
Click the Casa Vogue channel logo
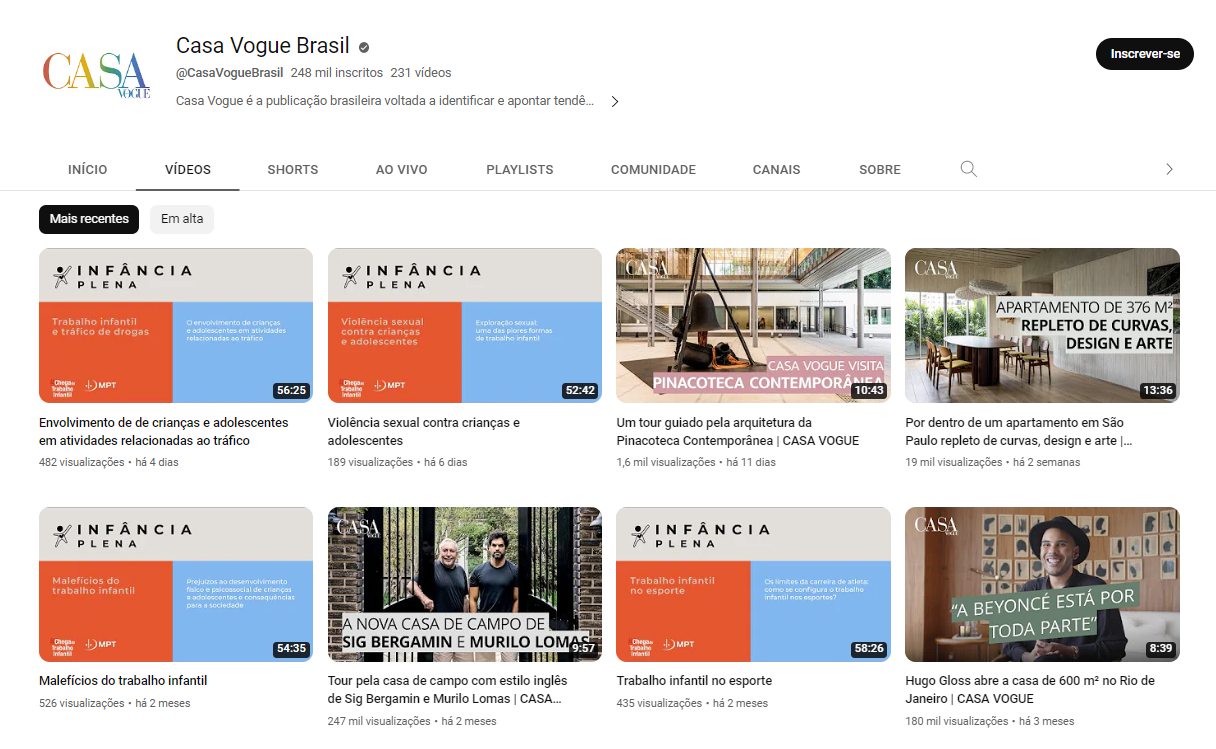96,73
